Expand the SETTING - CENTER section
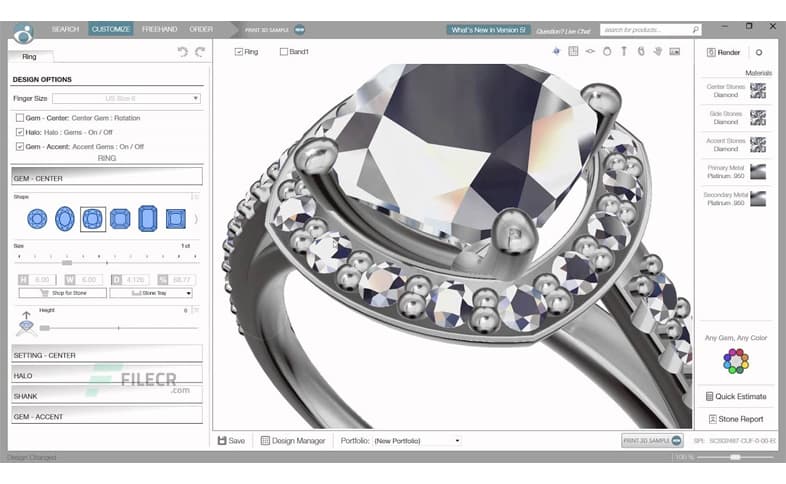The height and width of the screenshot is (484, 786). tap(107, 353)
